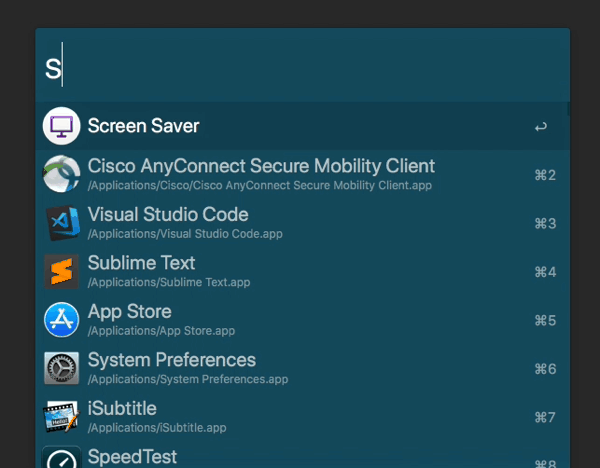Image resolution: width=600 pixels, height=468 pixels.
Task: Click the blue App Store icon
Action: 61,320
